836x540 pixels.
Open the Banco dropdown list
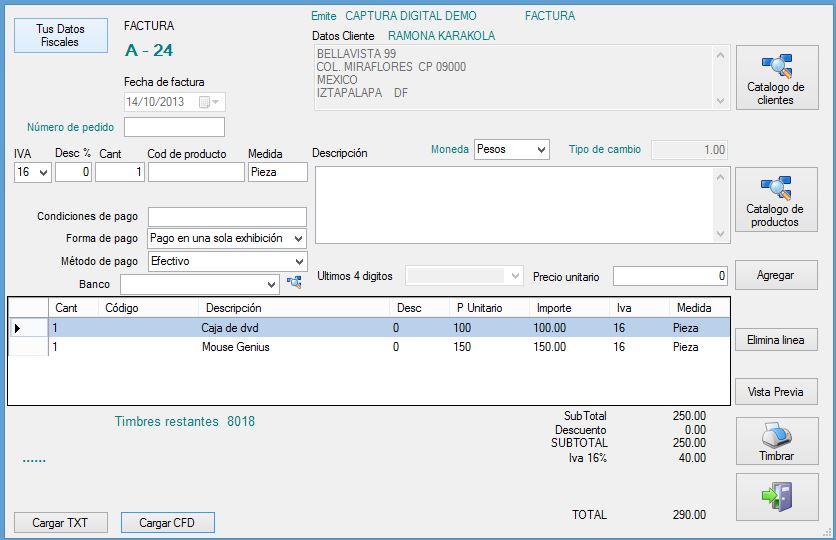271,285
